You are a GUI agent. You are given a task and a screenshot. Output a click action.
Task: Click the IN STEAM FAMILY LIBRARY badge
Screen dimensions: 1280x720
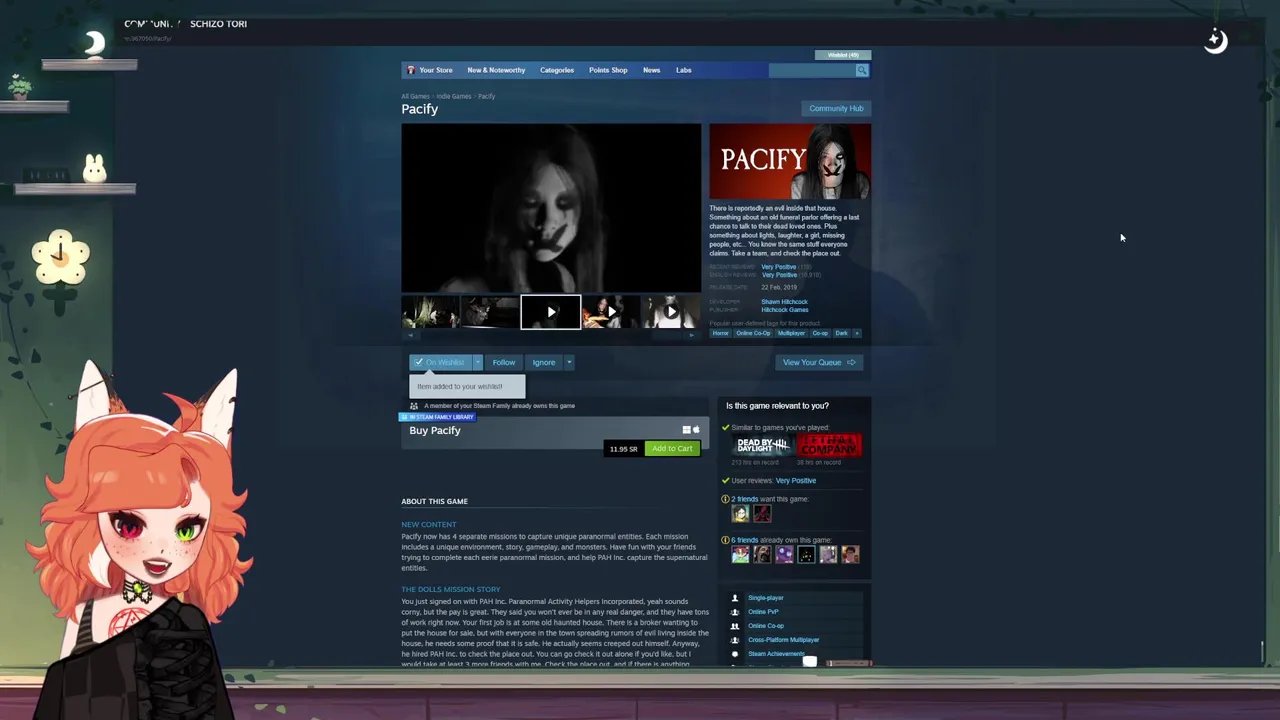pyautogui.click(x=438, y=417)
